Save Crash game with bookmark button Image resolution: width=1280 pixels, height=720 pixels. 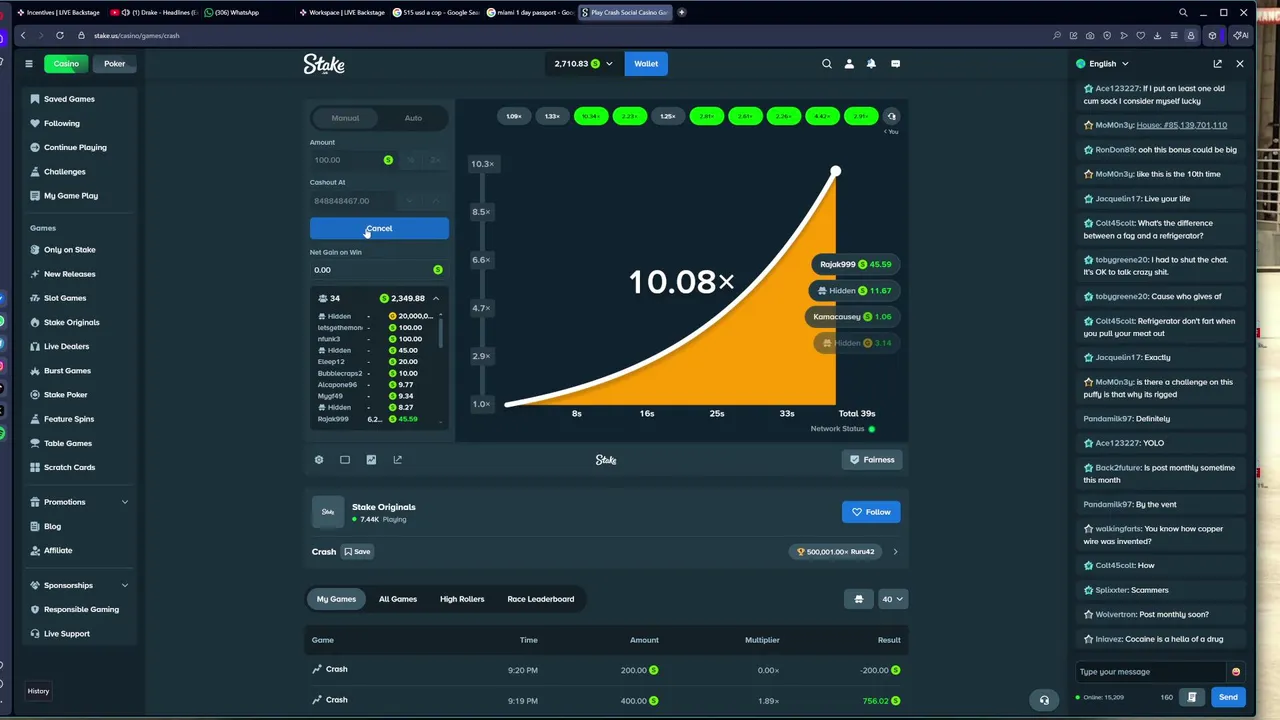coord(357,552)
